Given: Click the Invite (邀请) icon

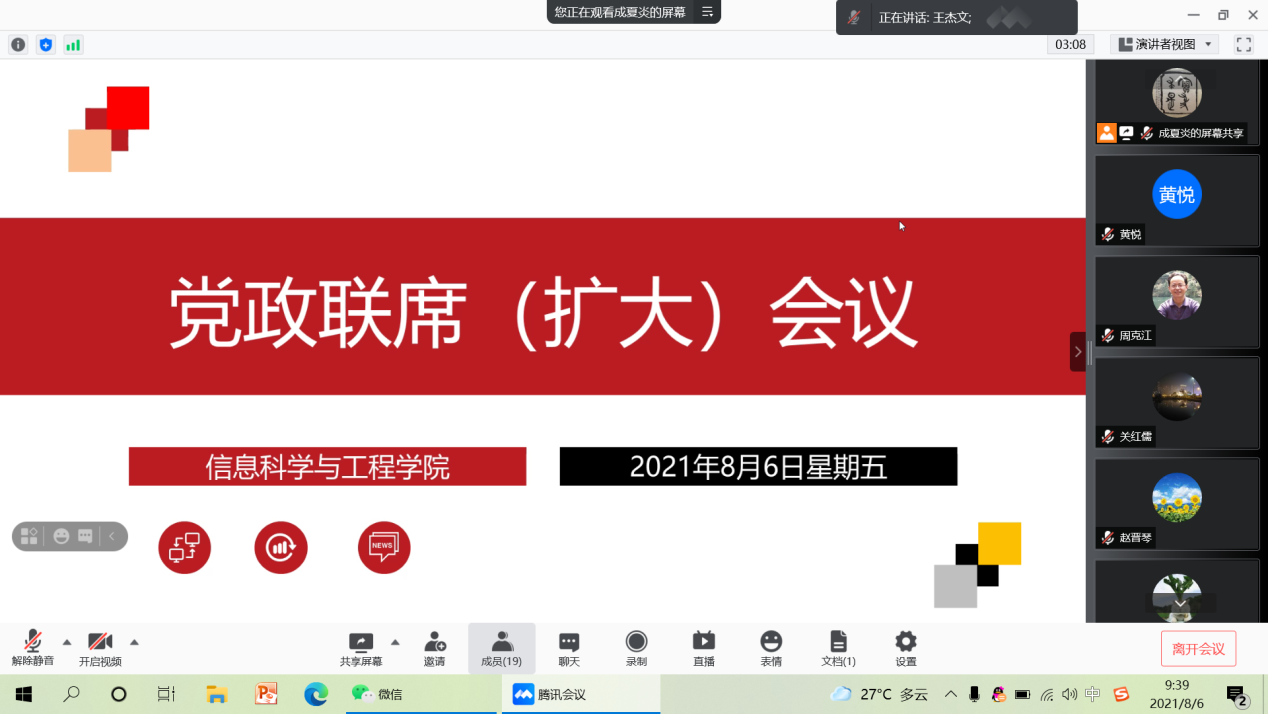Looking at the screenshot, I should coord(434,647).
